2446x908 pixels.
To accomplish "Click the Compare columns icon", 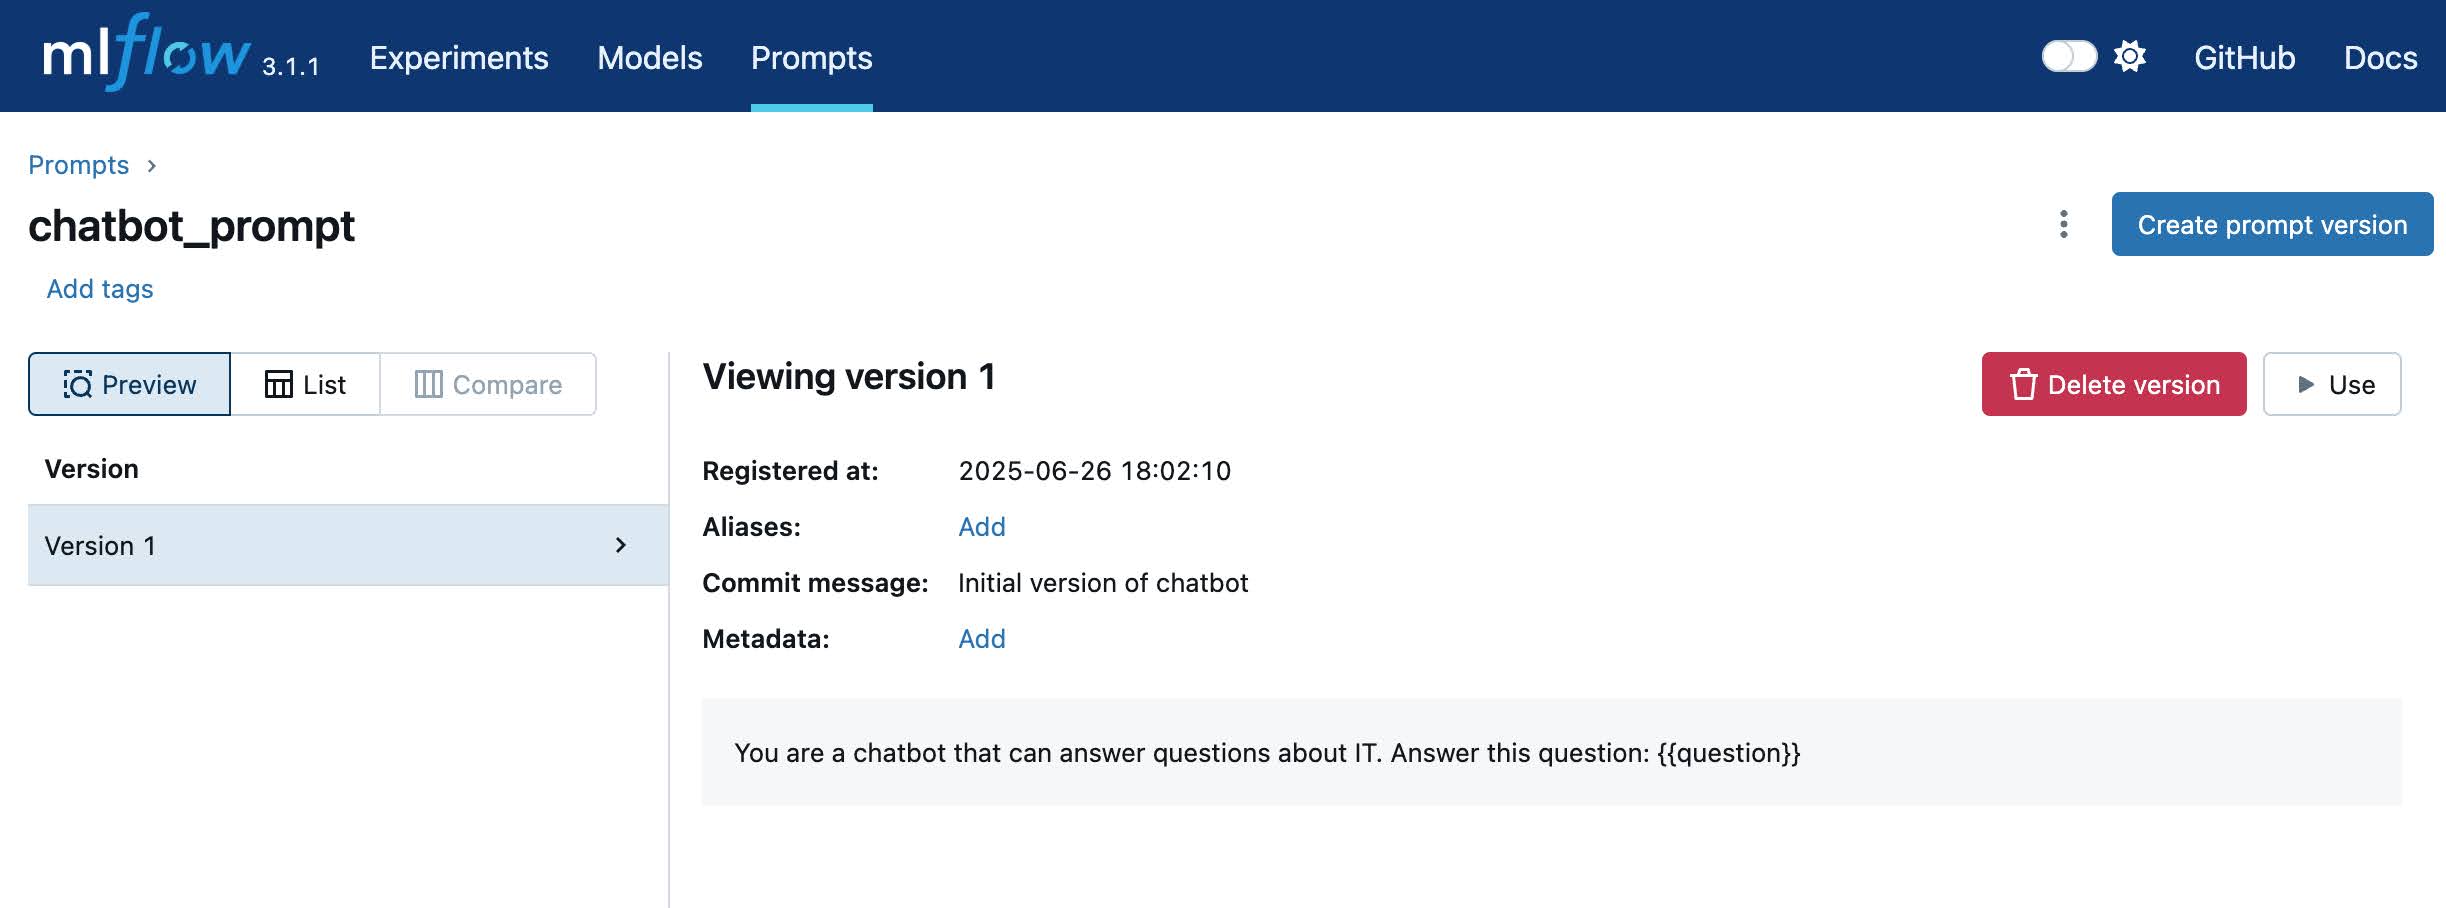I will point(428,384).
